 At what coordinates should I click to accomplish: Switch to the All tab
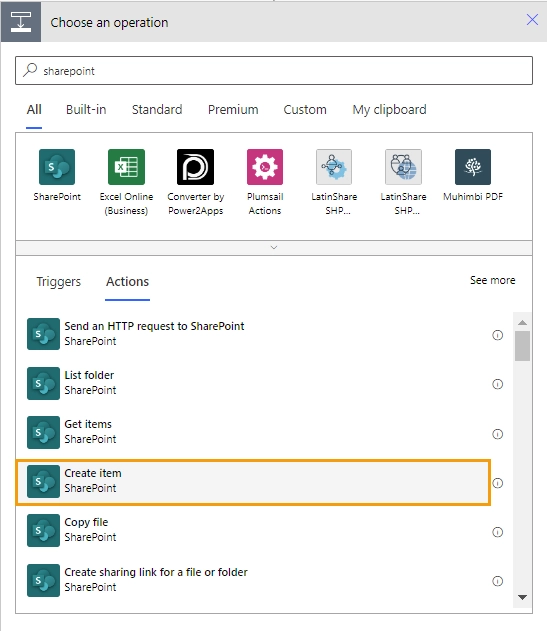pos(34,109)
